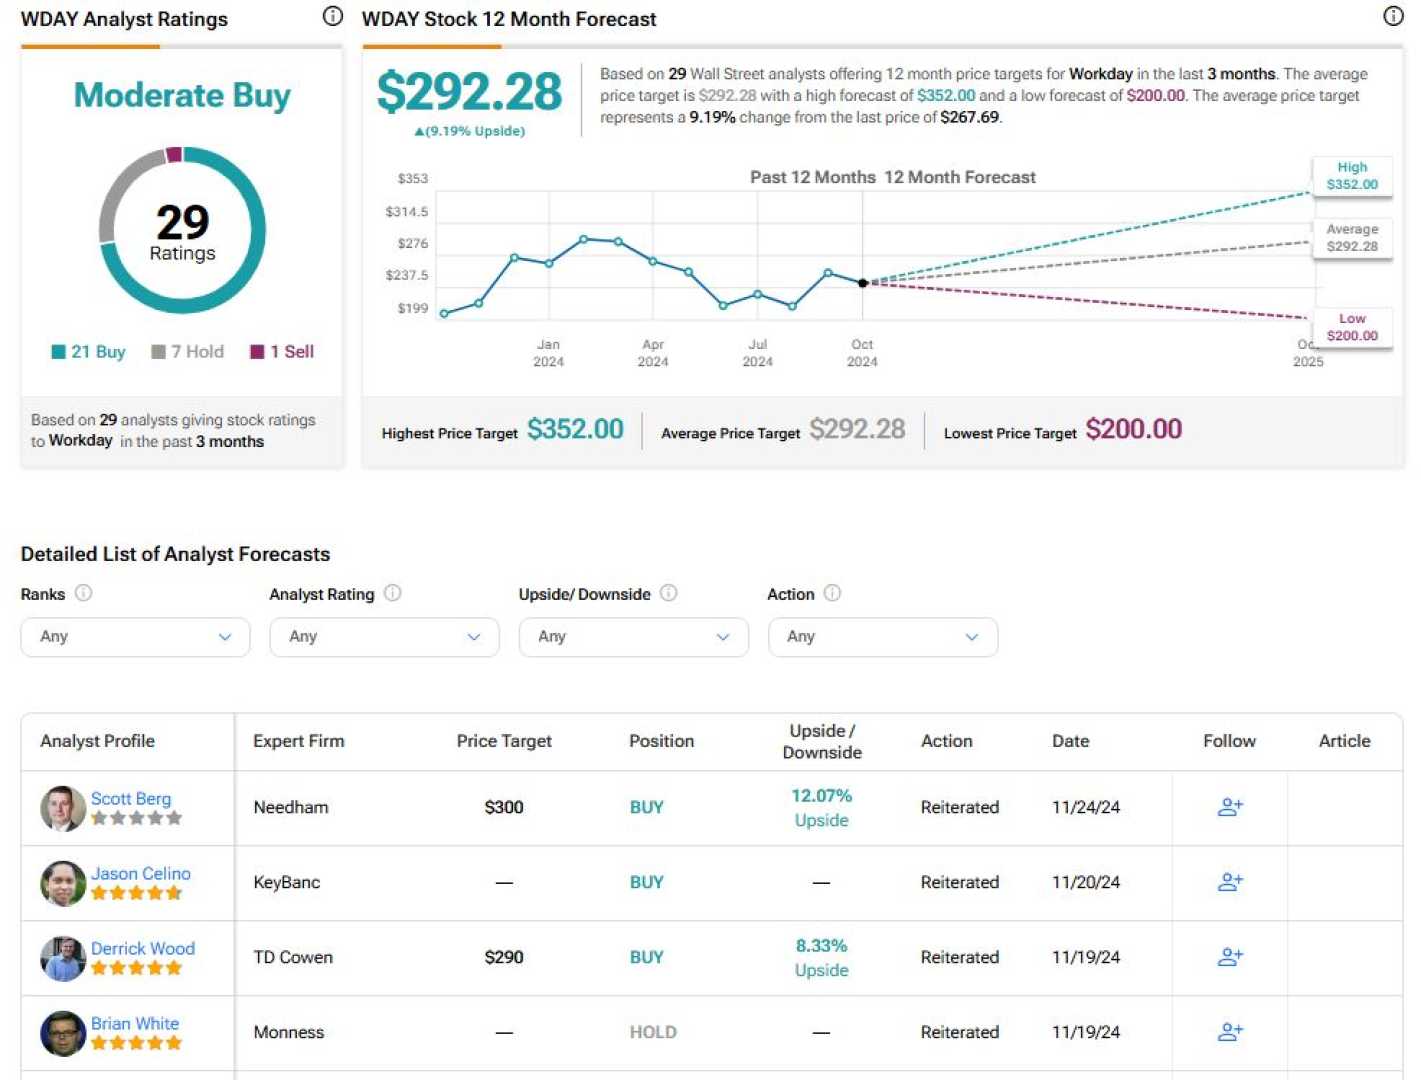Click Lowest Price Target $200.00 value
1421x1080 pixels.
(1134, 429)
